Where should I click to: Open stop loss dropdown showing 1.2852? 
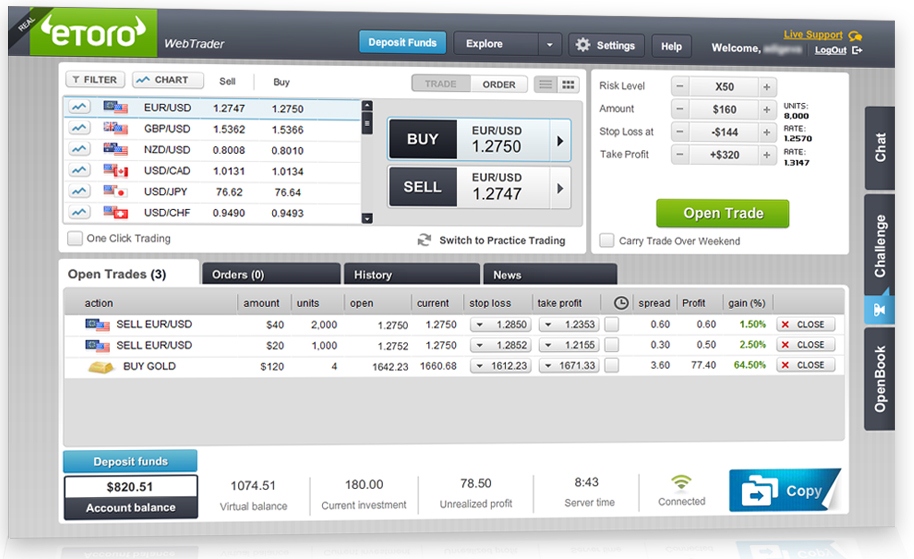(x=501, y=345)
